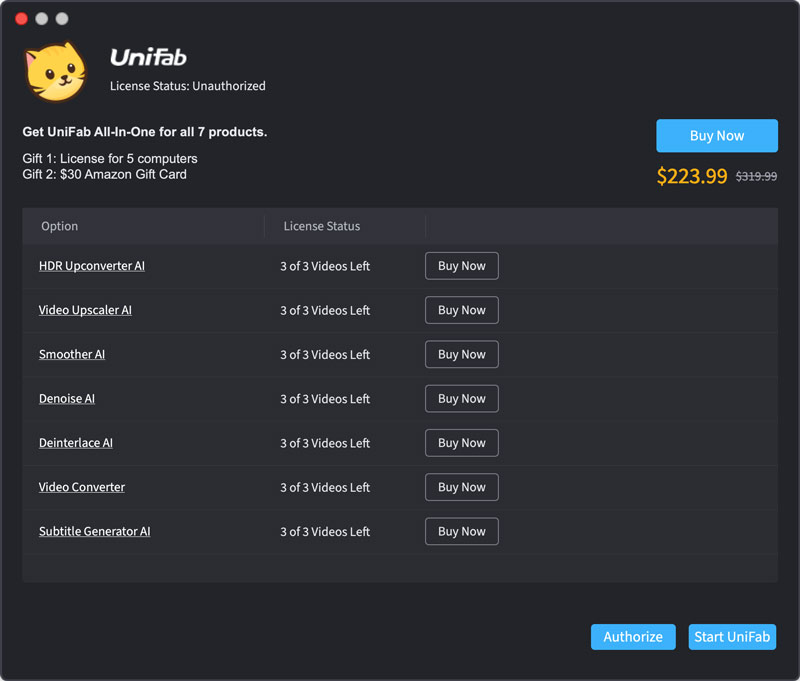Click Denoise AI's '3 of 3 Videos Left'
Image resolution: width=800 pixels, height=681 pixels.
click(x=325, y=399)
